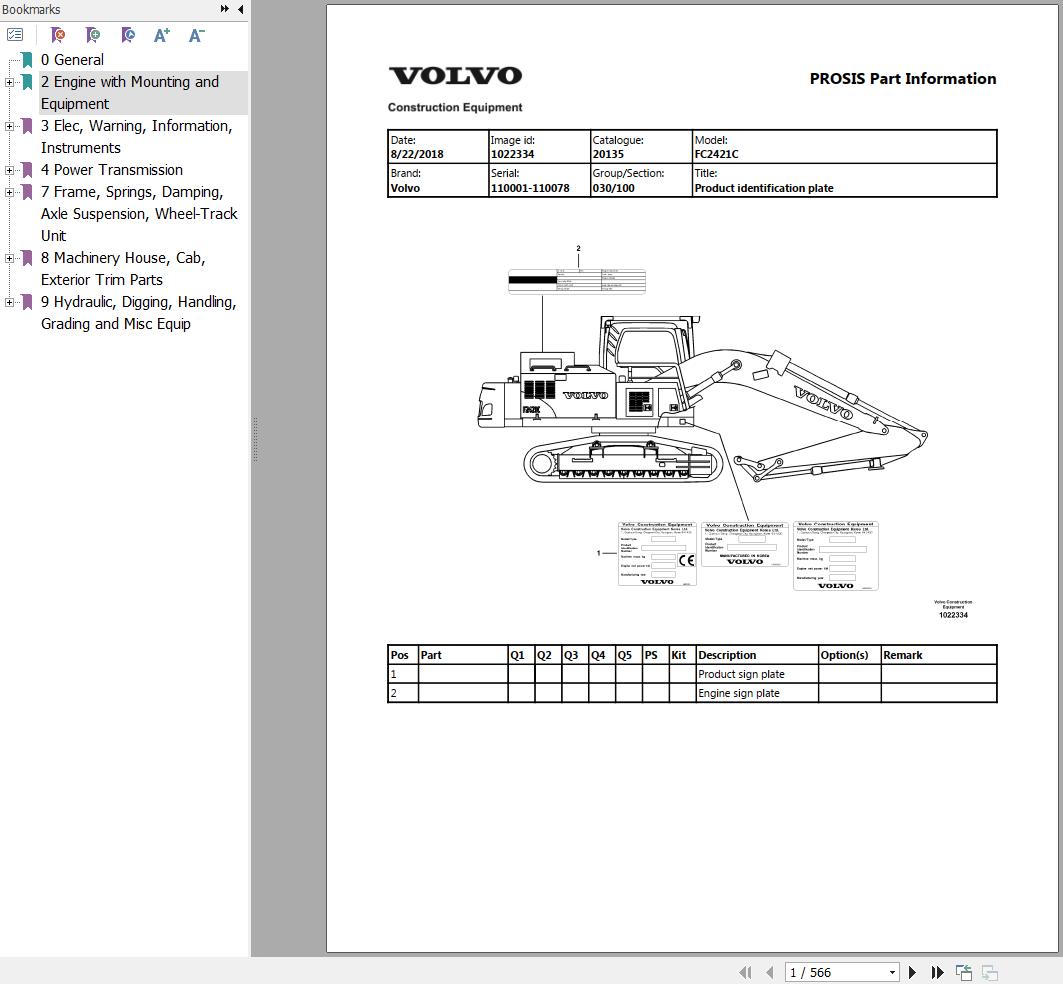Expand the 4 Power Transmission bookmark
Screen dimensions: 1063x984
click(9, 170)
